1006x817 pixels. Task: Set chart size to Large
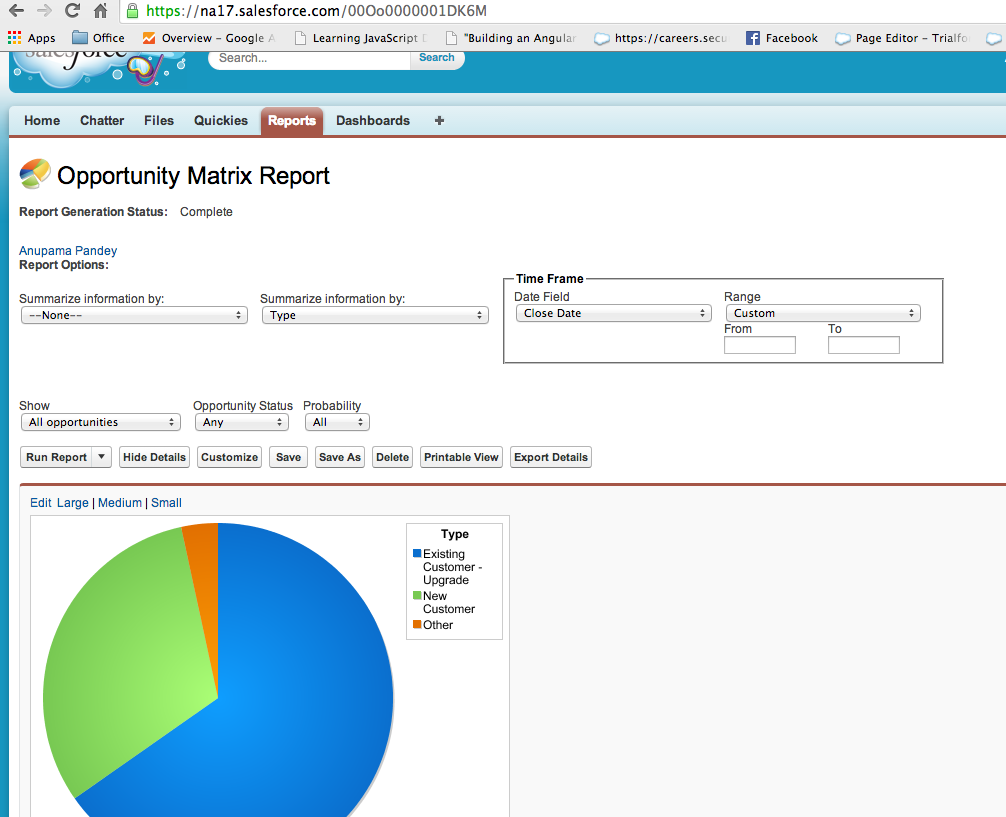(72, 503)
